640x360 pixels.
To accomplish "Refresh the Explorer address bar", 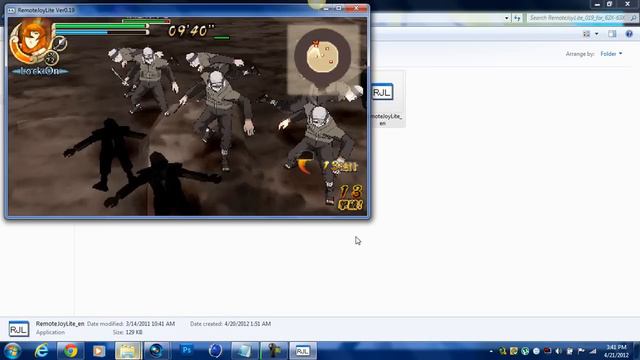I will point(517,18).
